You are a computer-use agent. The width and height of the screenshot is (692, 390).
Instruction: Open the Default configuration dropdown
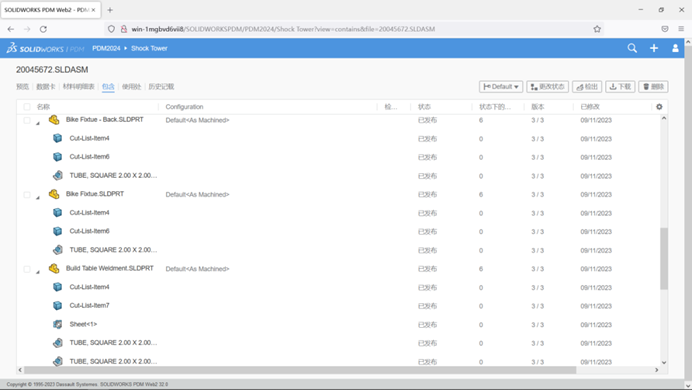501,86
